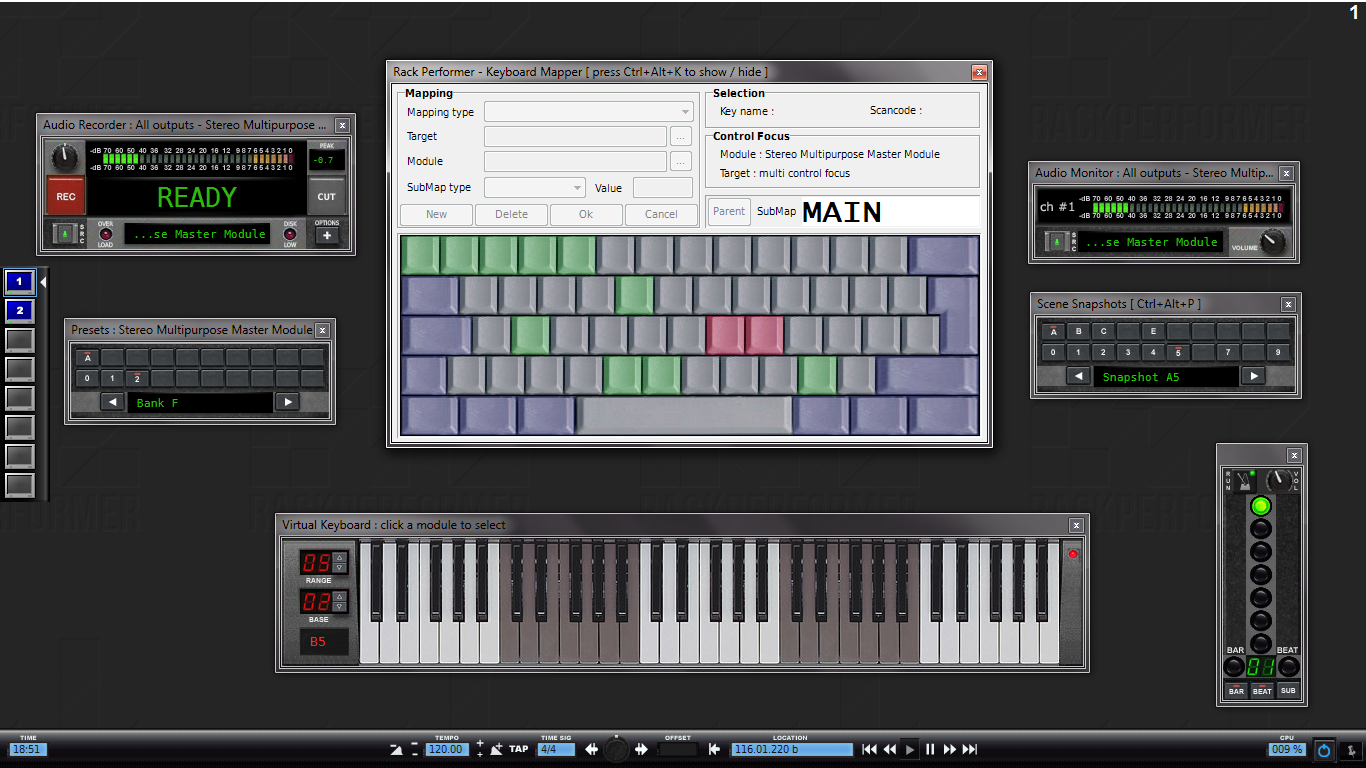
Task: Go to next preset bank after Bank F
Action: pos(287,402)
